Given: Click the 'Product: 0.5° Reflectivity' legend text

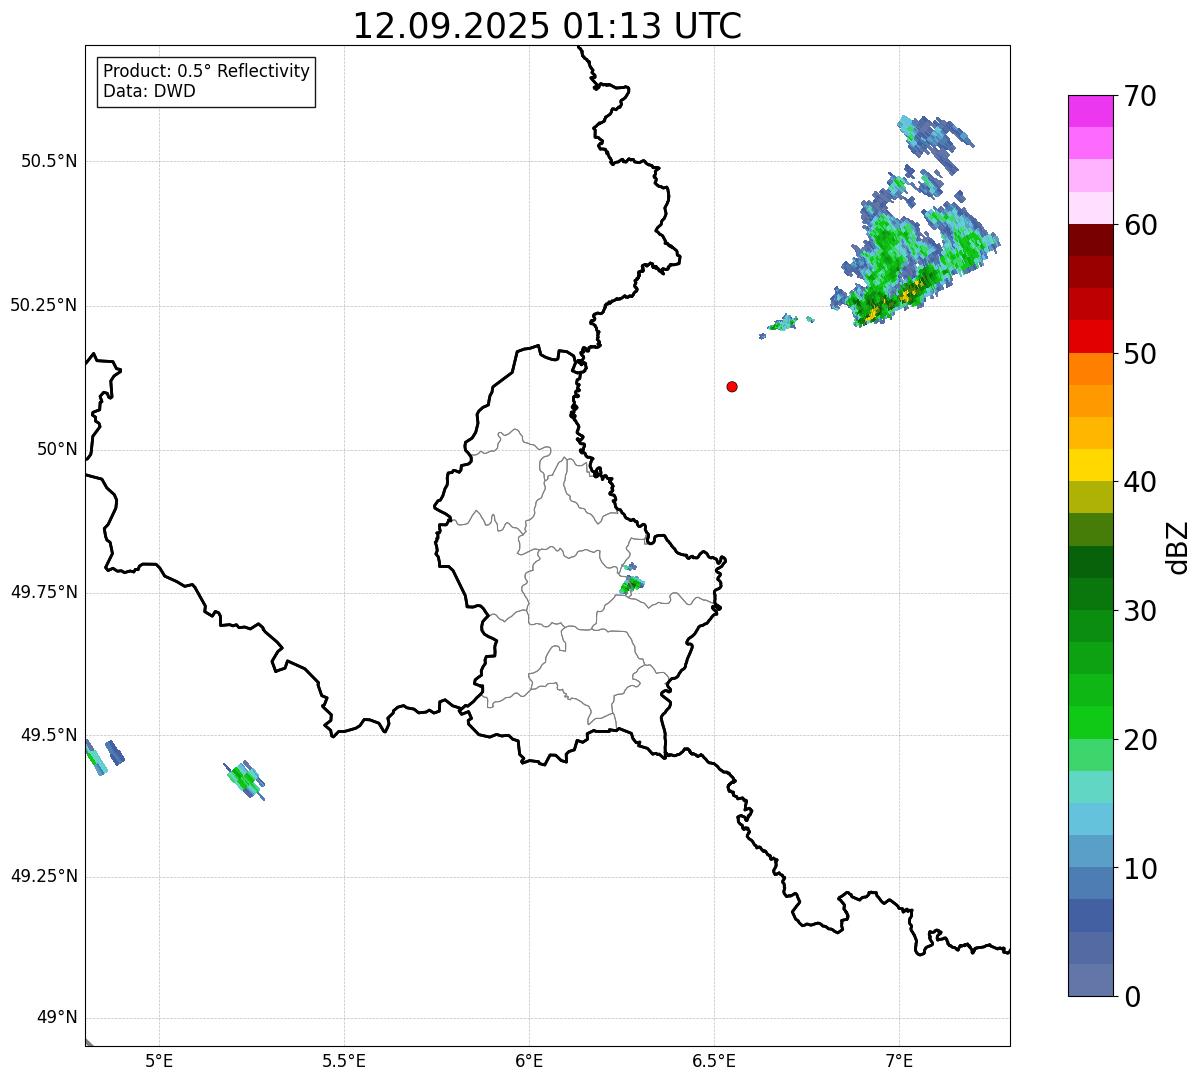Looking at the screenshot, I should coord(206,72).
